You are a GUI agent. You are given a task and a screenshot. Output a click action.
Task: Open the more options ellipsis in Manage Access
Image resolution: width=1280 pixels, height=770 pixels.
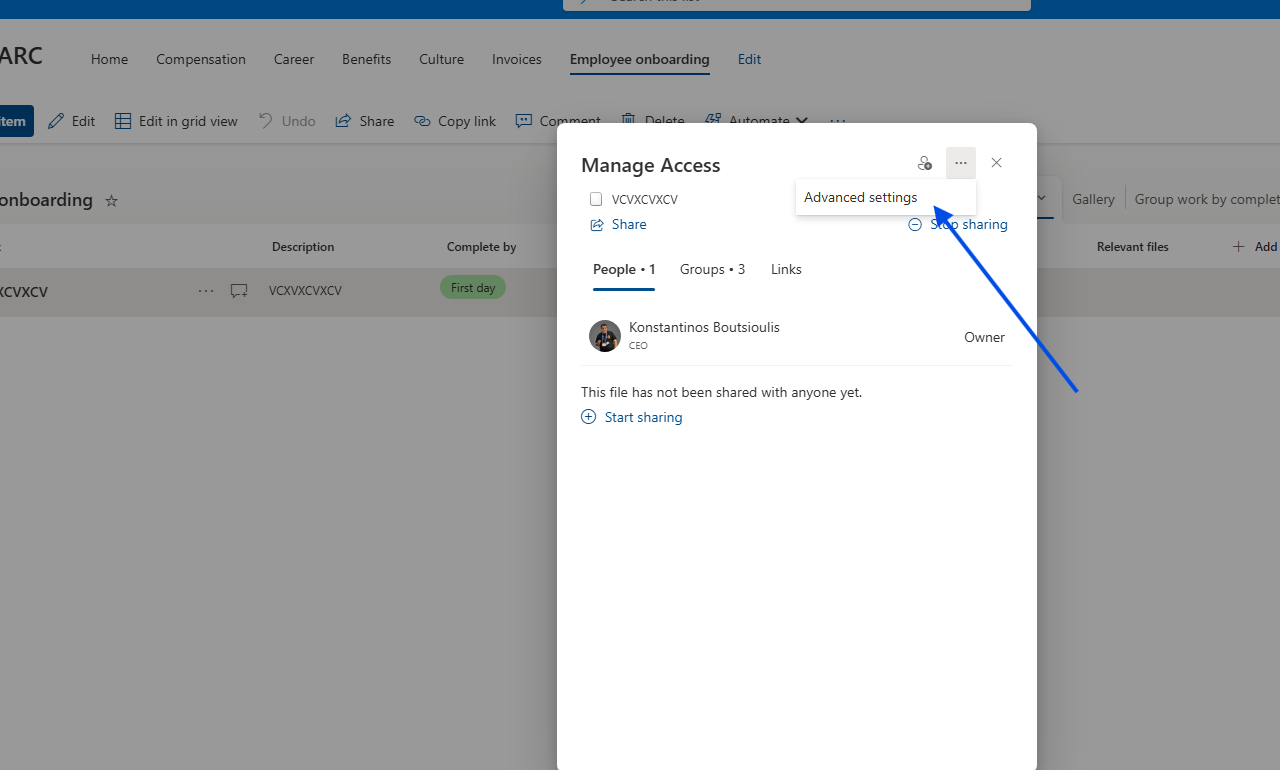tap(961, 163)
